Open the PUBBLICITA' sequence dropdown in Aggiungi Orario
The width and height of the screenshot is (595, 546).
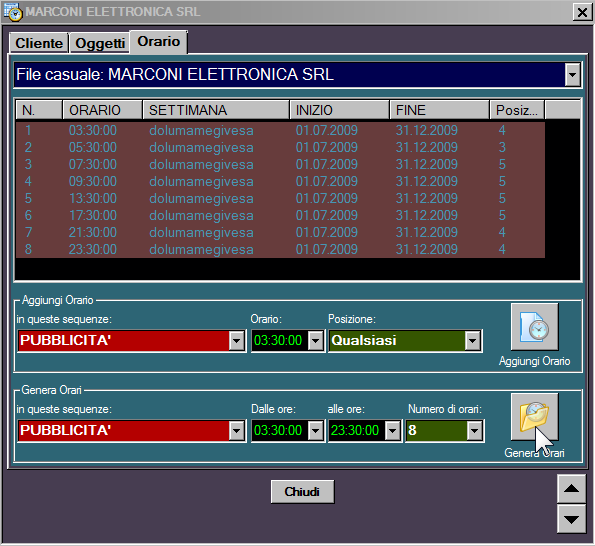(x=236, y=341)
